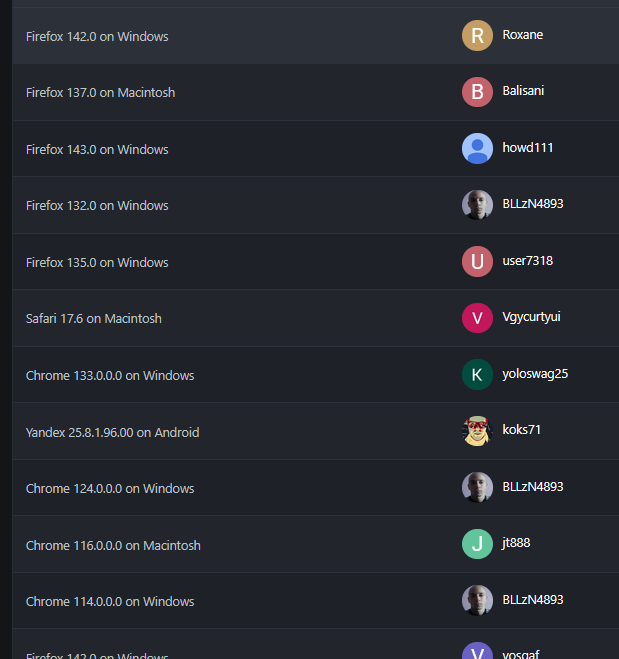Click jt888's green "J" avatar

[x=477, y=544]
